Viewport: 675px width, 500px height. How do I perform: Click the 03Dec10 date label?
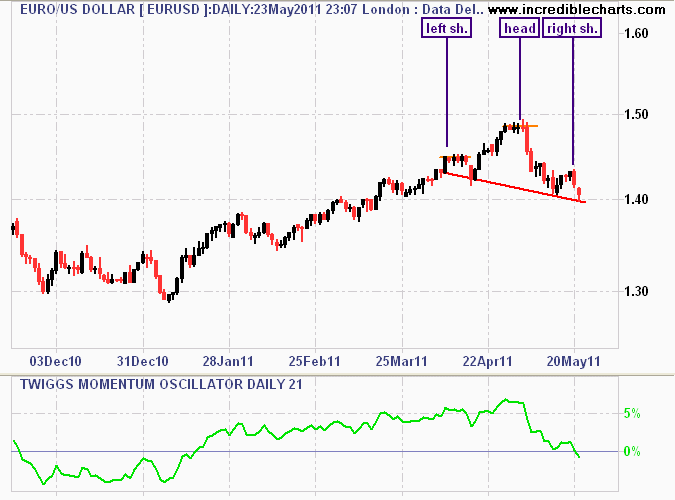click(x=51, y=359)
